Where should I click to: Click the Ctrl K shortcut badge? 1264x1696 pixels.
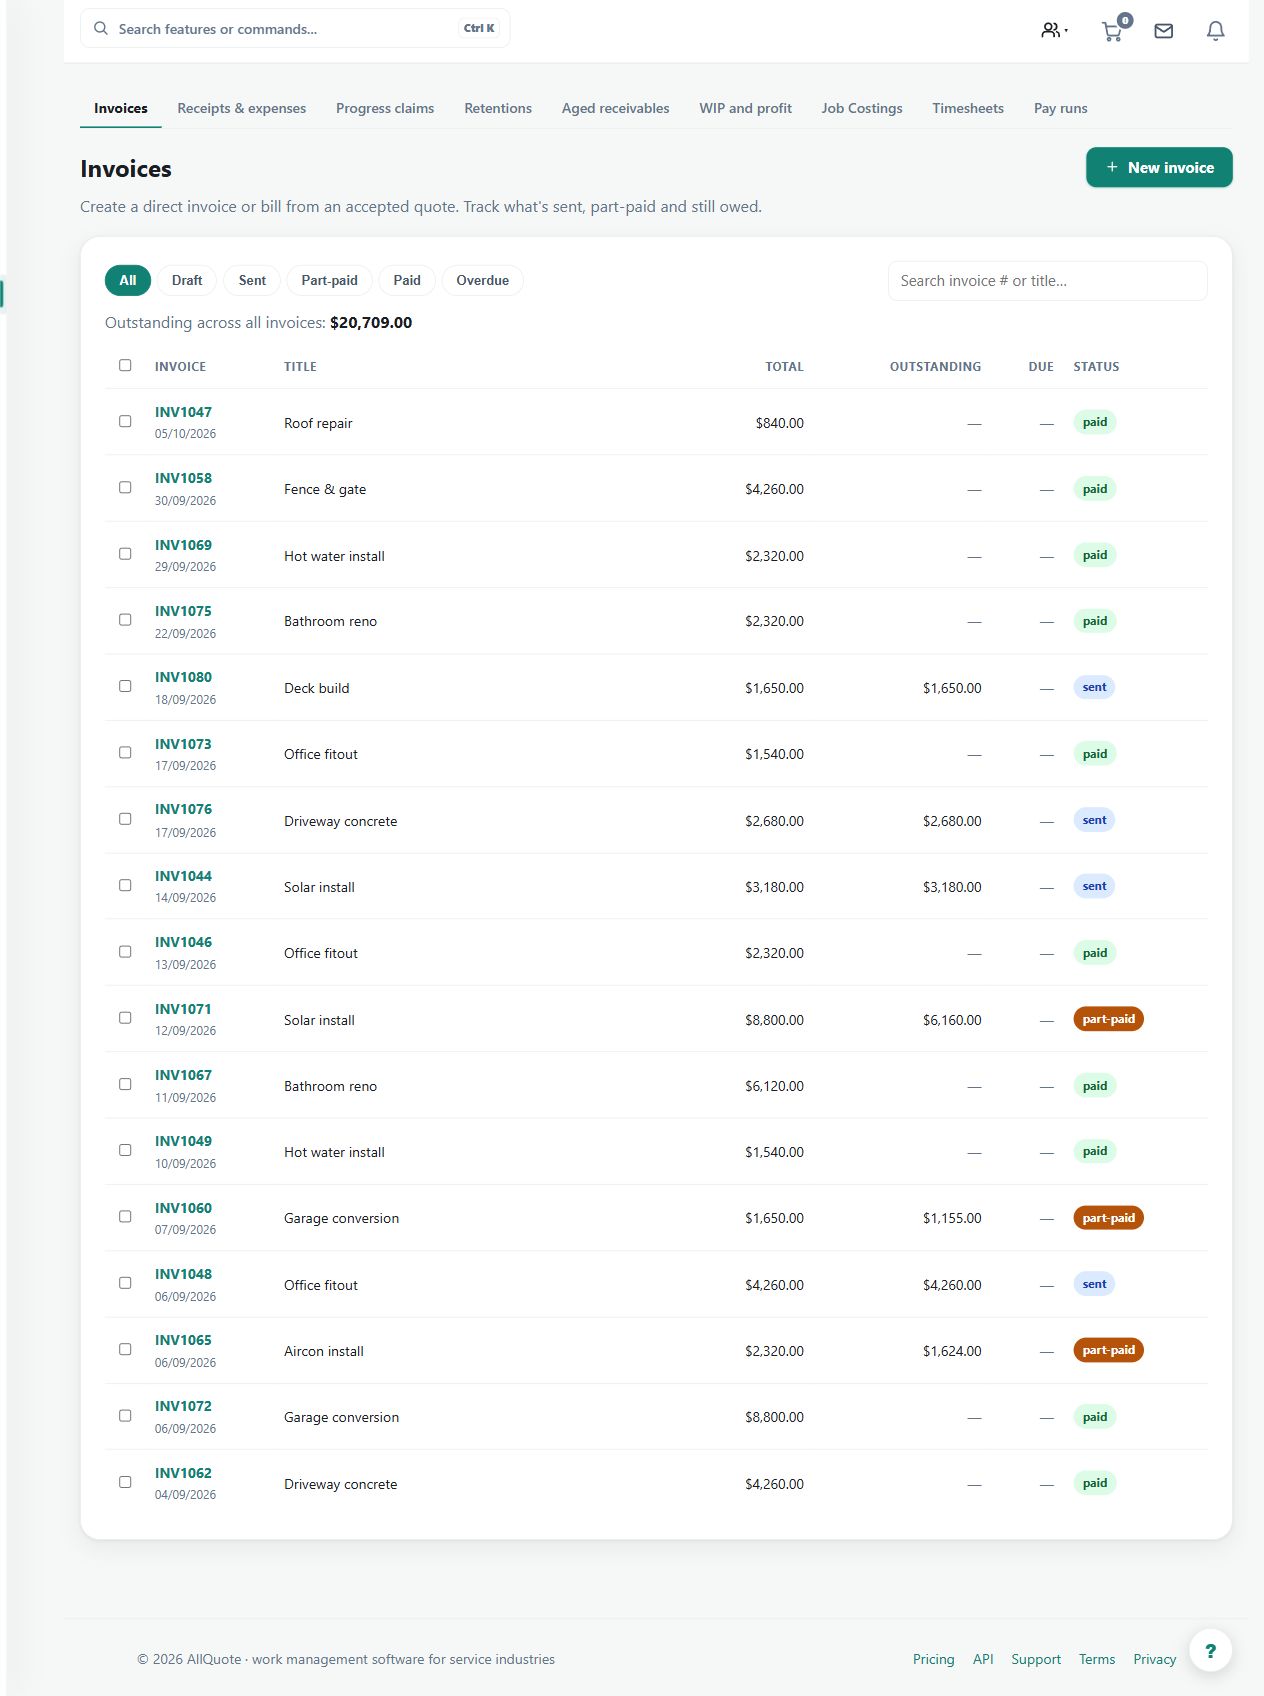[479, 28]
